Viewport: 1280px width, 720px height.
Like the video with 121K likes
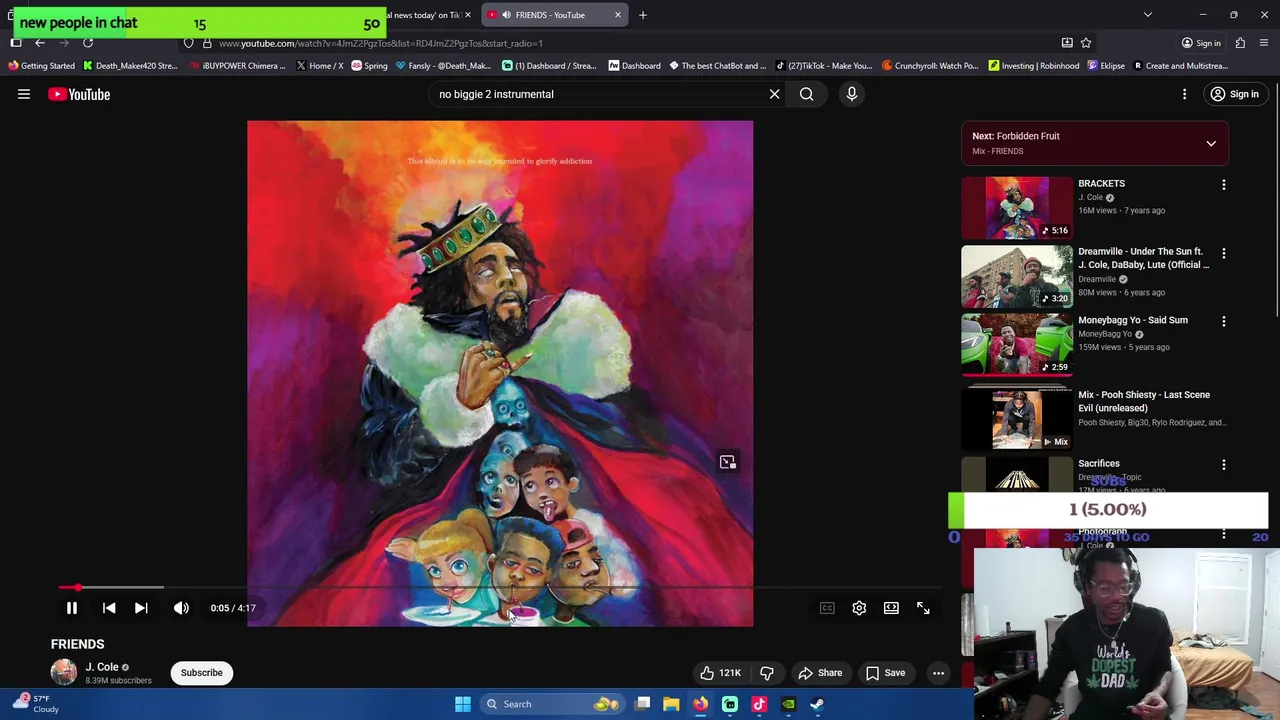pos(720,673)
